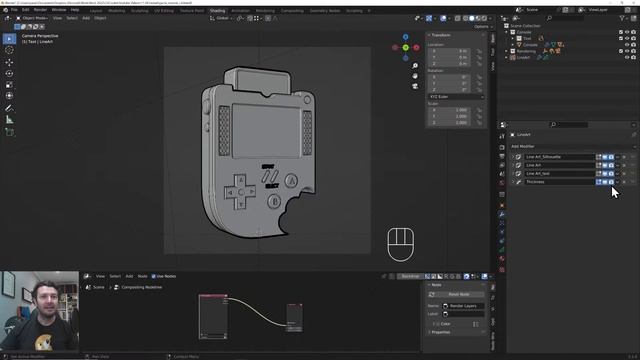Image resolution: width=640 pixels, height=360 pixels.
Task: Uncheck Rendering collection exclude checkbox
Action: click(x=621, y=51)
